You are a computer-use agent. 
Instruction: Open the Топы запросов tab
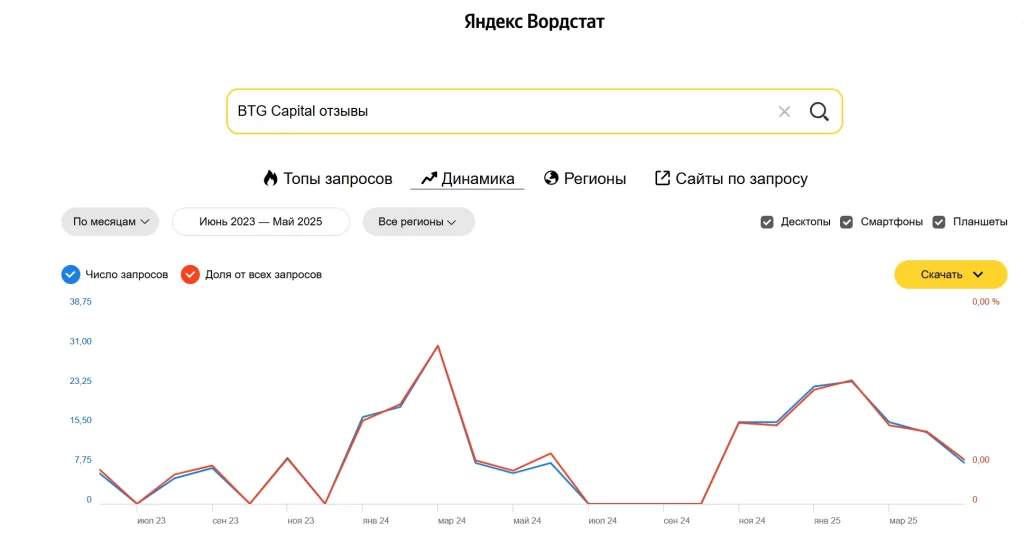(x=328, y=178)
